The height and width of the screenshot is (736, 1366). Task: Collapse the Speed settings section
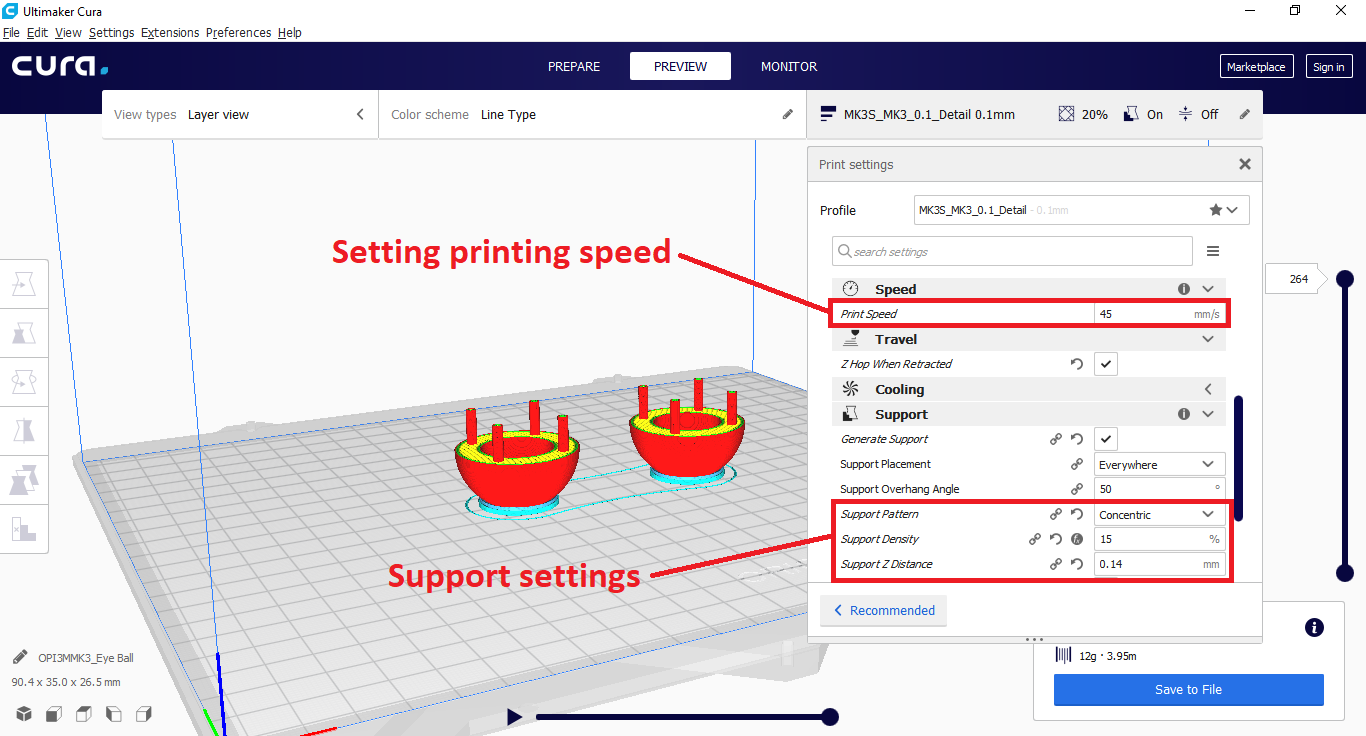pyautogui.click(x=1208, y=289)
